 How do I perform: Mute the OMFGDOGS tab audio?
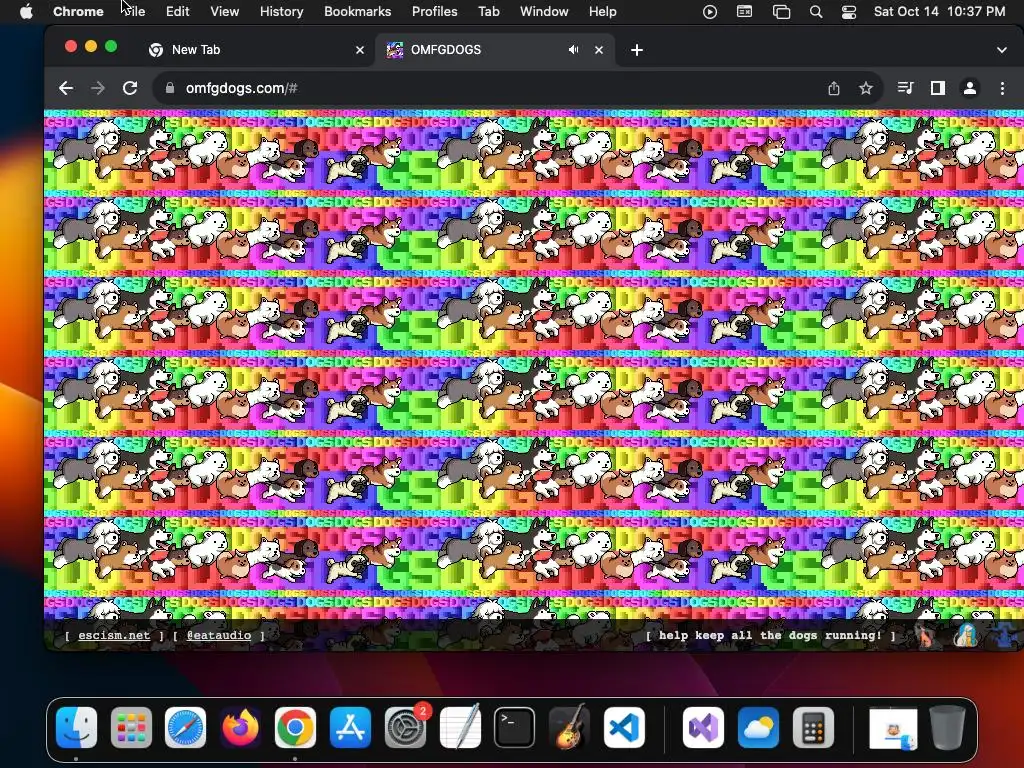(x=573, y=50)
